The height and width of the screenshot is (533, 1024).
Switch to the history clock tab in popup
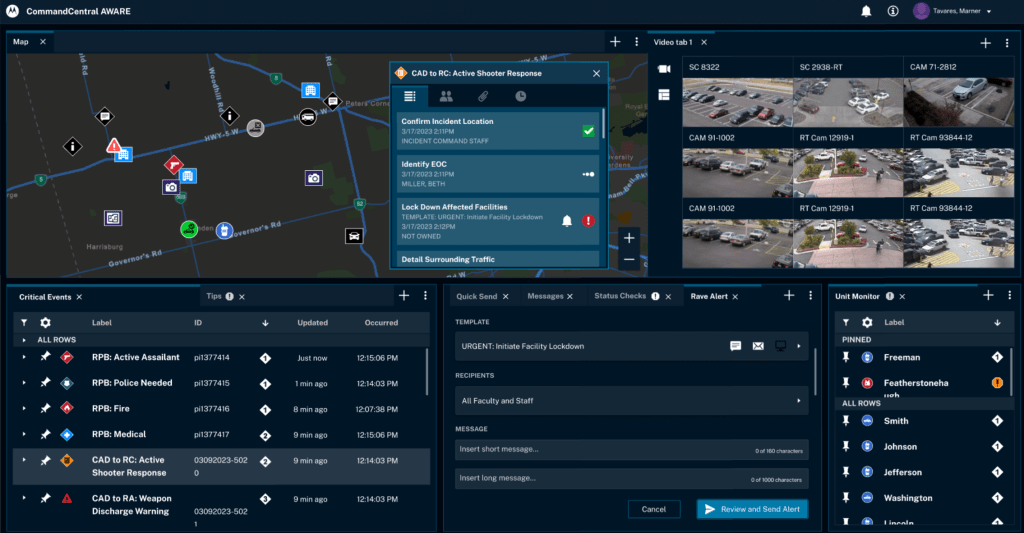520,96
